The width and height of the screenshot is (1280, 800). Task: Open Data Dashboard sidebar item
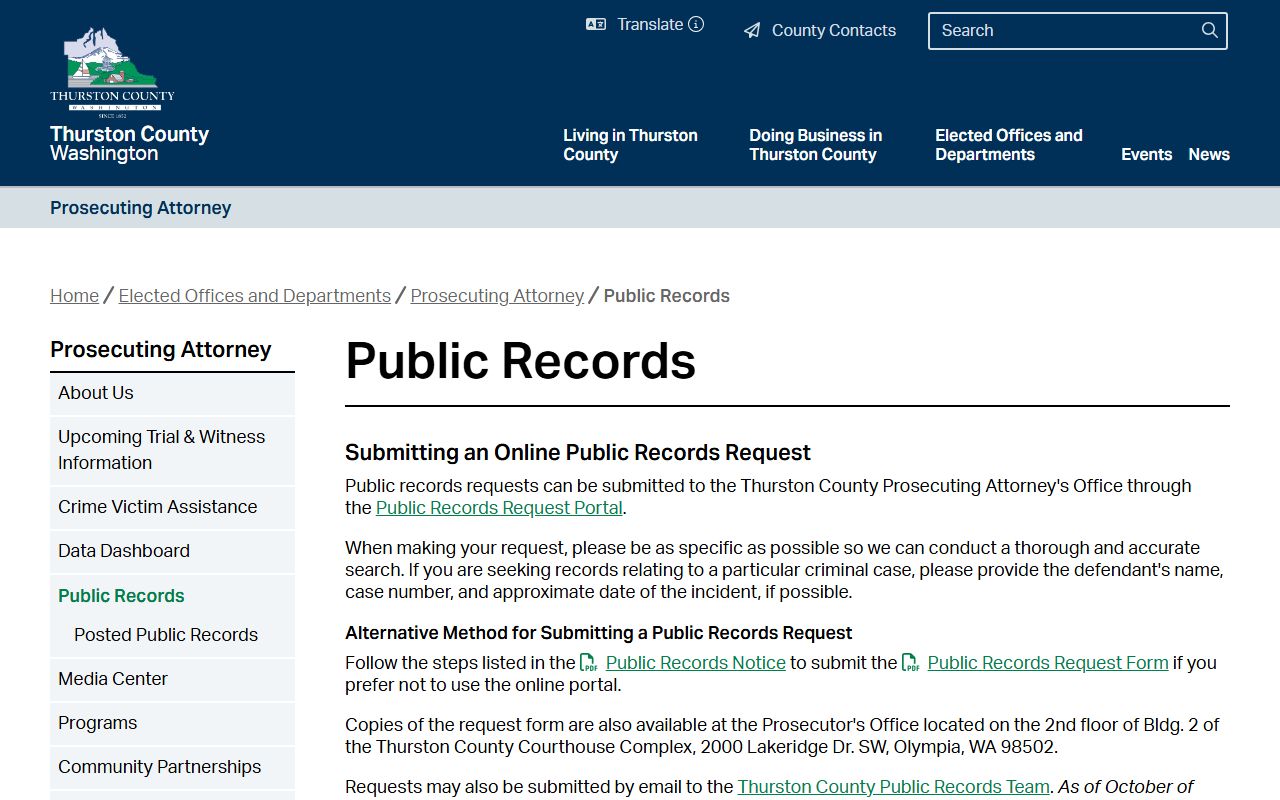(x=172, y=551)
